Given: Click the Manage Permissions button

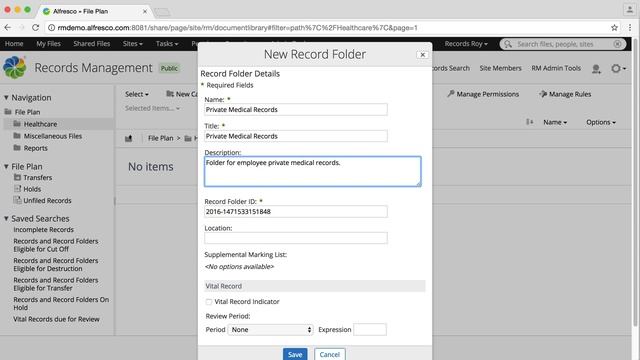Looking at the screenshot, I should pyautogui.click(x=483, y=94).
